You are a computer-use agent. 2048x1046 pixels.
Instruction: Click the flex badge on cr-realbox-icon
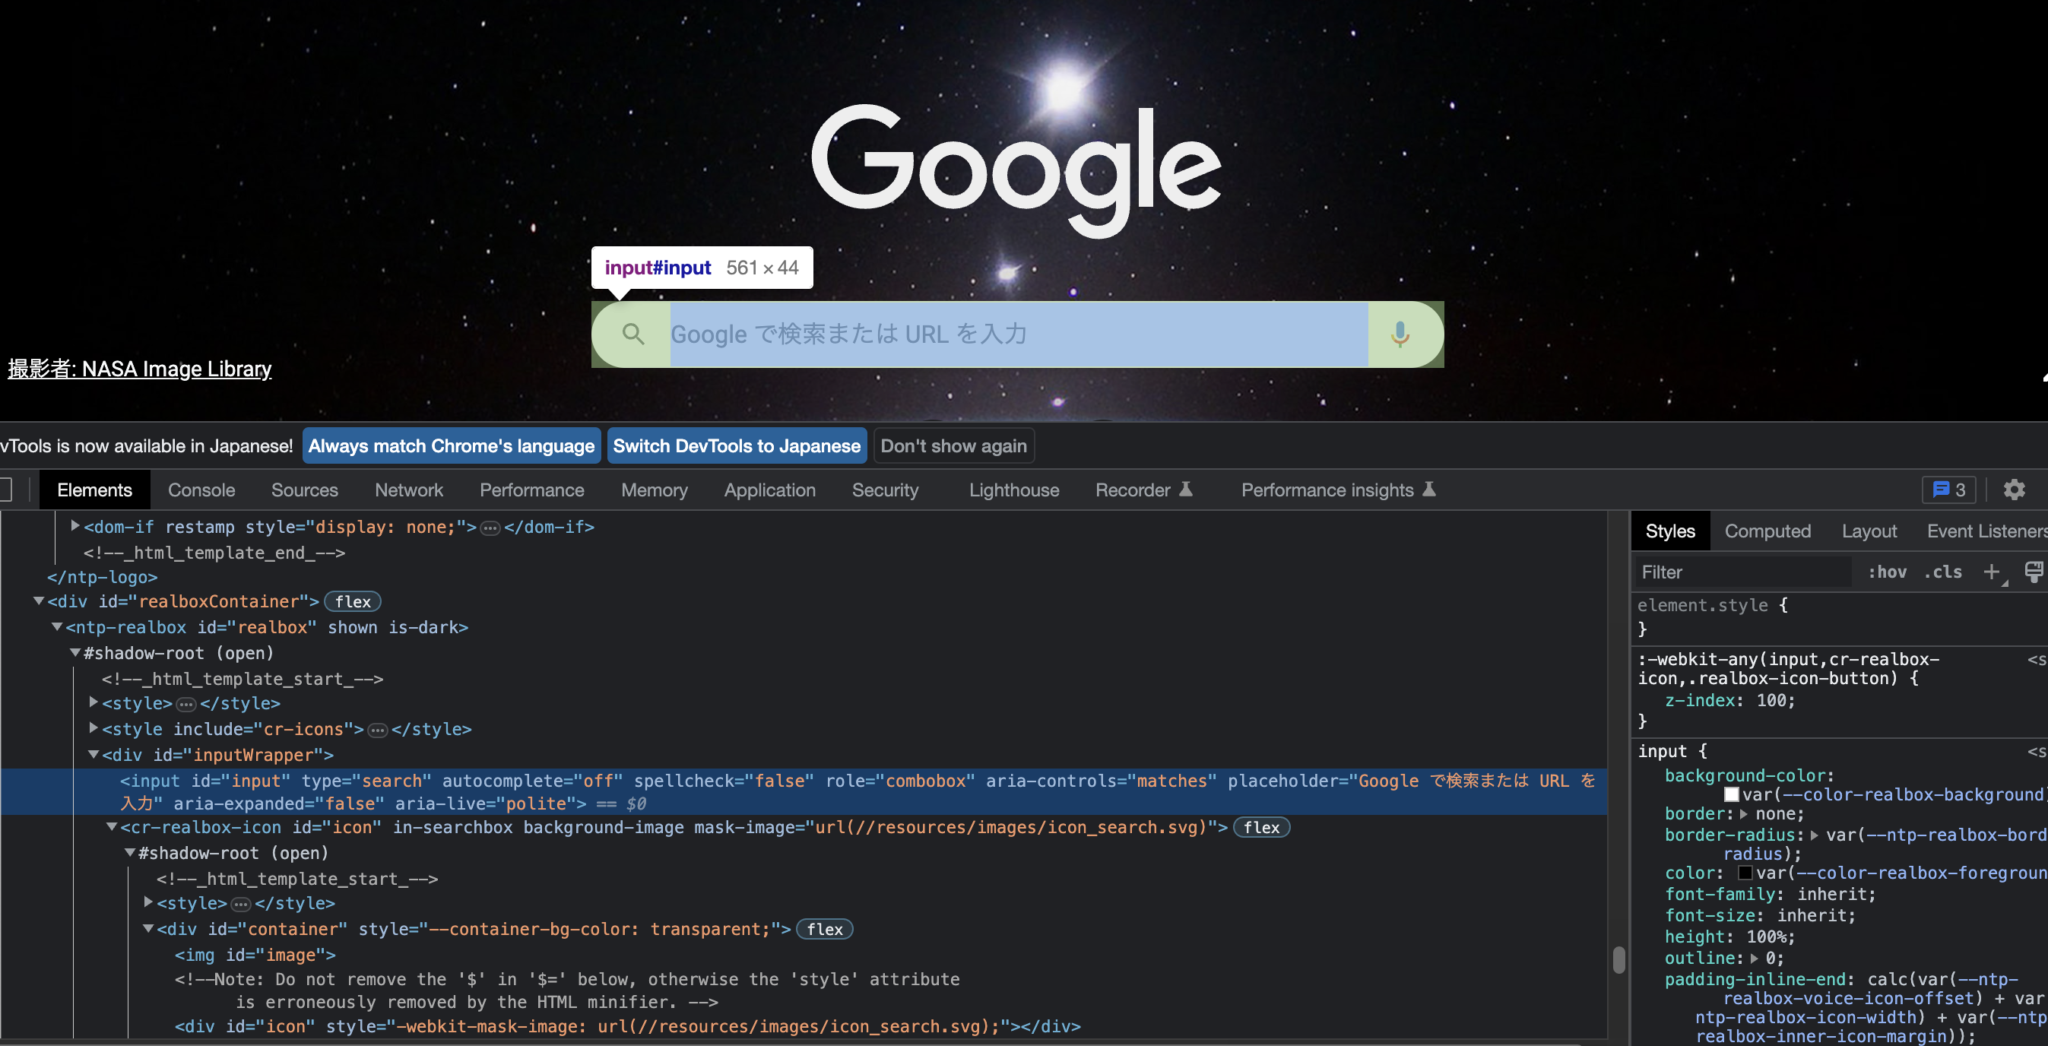[x=1262, y=827]
